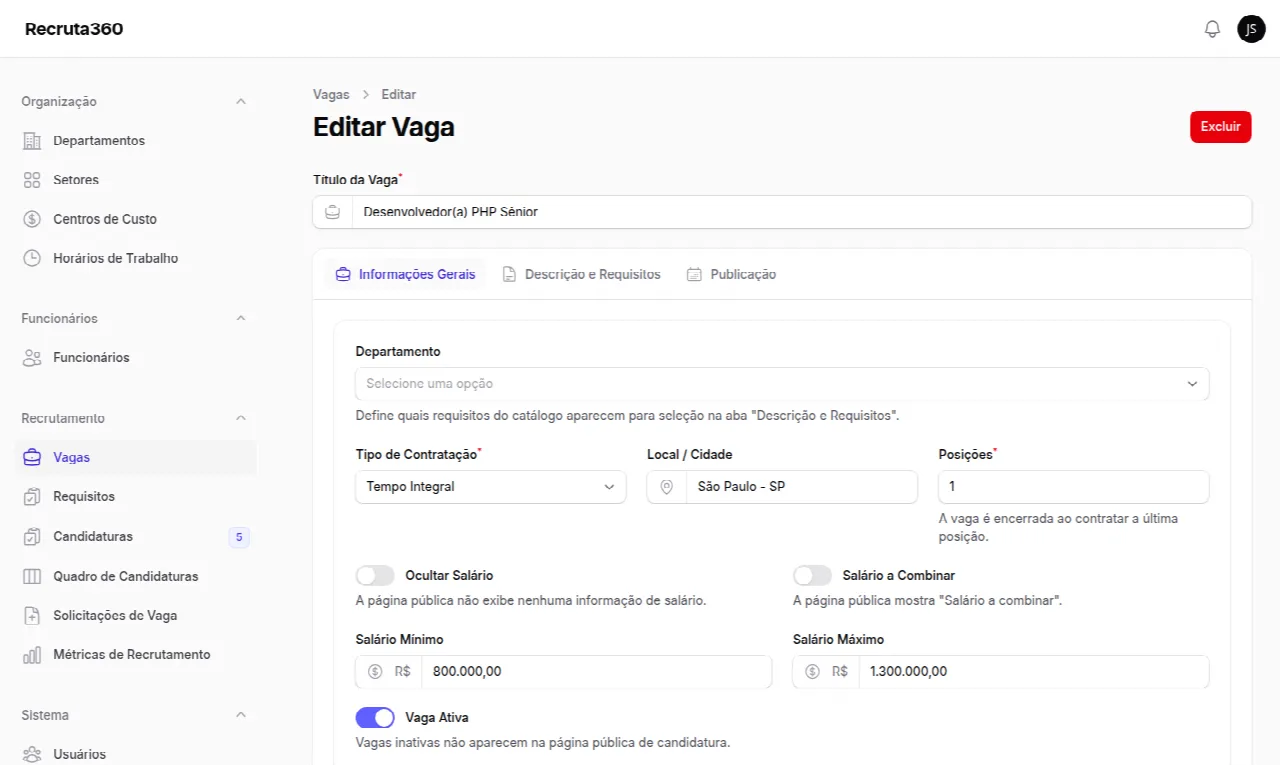Click the Requisitos clipboard icon

[x=32, y=497]
